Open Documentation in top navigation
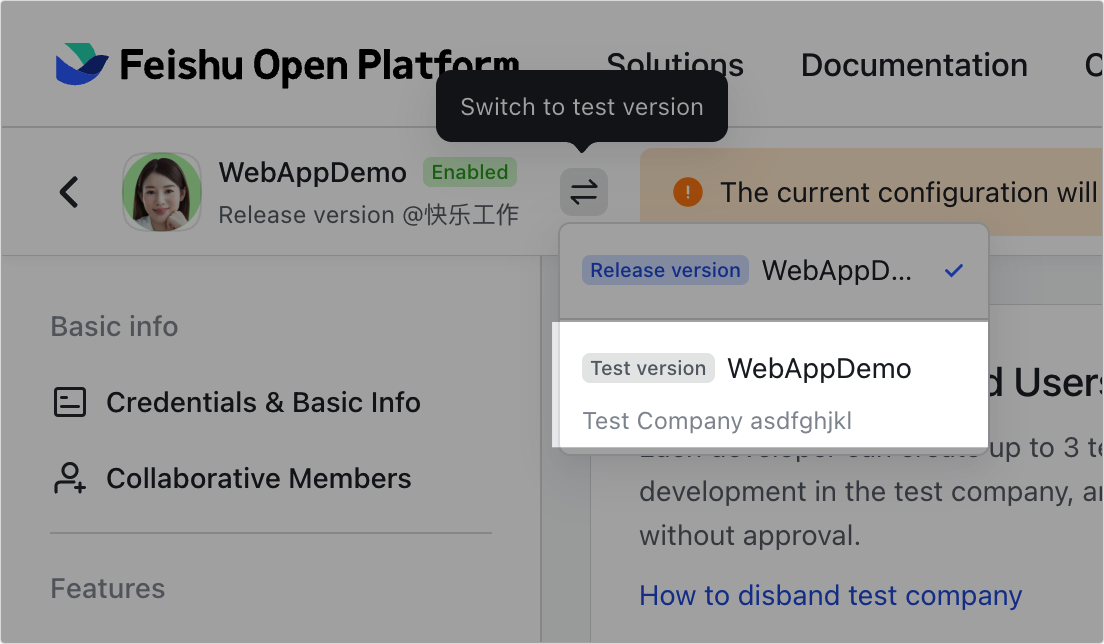Viewport: 1104px width, 644px height. [914, 65]
